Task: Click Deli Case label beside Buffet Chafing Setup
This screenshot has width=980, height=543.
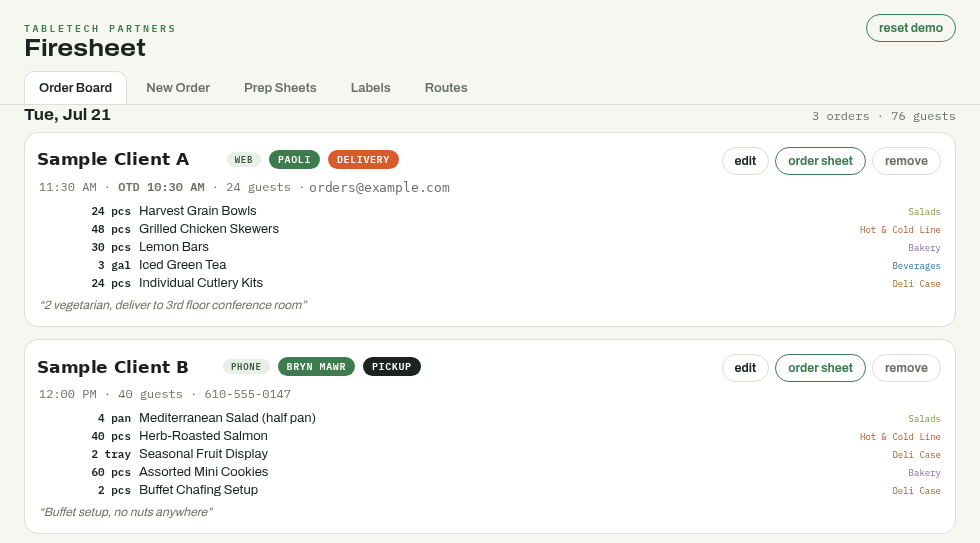Action: tap(916, 492)
